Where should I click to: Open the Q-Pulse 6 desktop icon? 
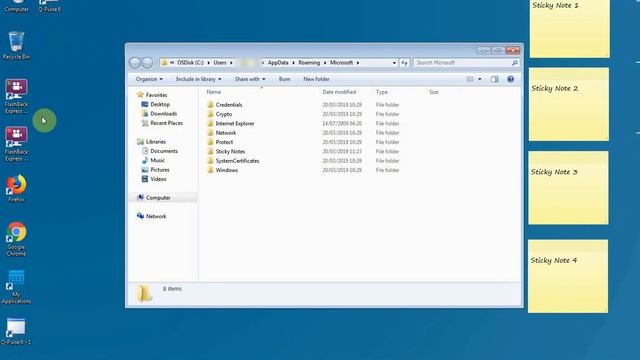(49, 6)
